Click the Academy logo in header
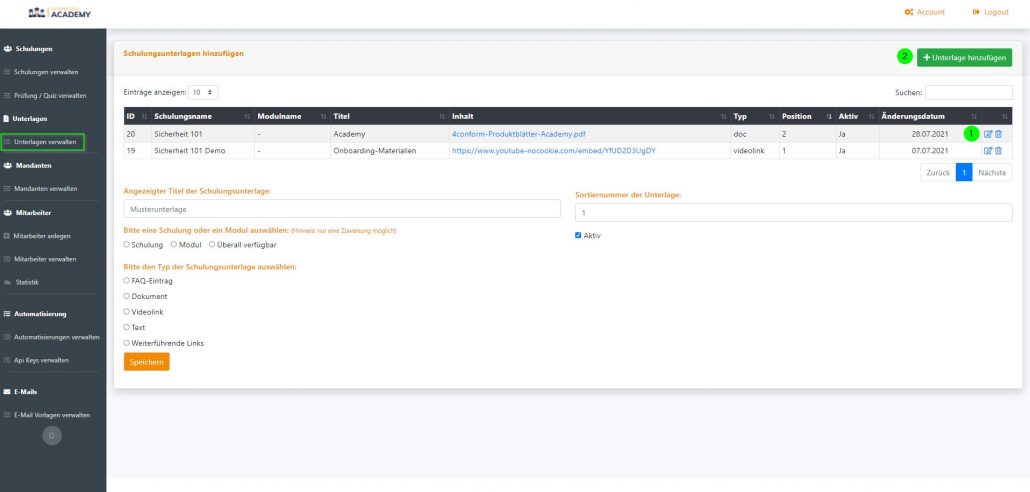This screenshot has height=492, width=1030. (x=60, y=12)
